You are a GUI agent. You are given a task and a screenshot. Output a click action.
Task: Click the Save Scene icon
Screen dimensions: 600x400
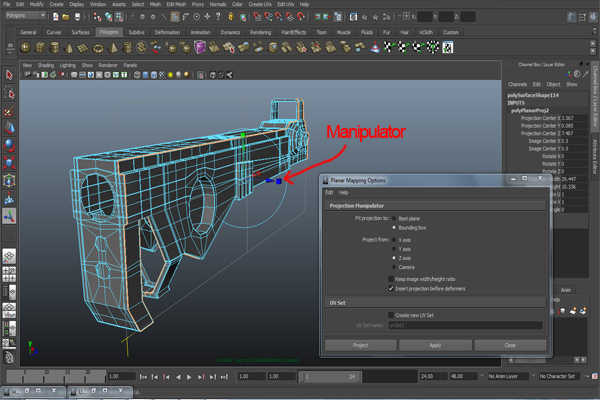(x=77, y=16)
